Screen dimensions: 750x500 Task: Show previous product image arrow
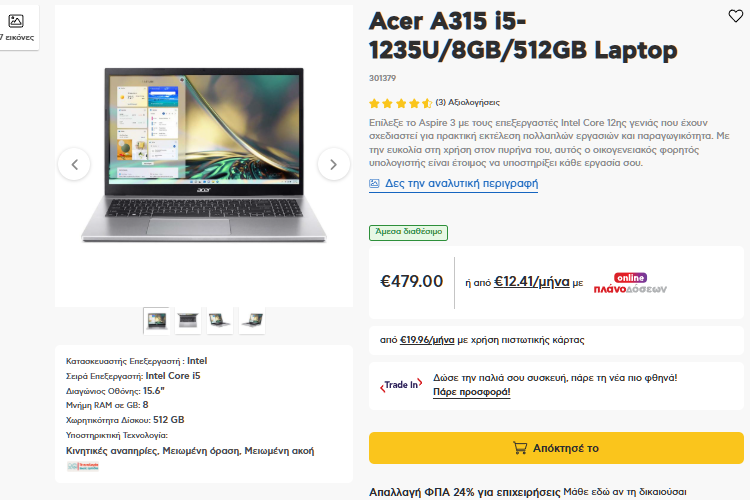[74, 165]
